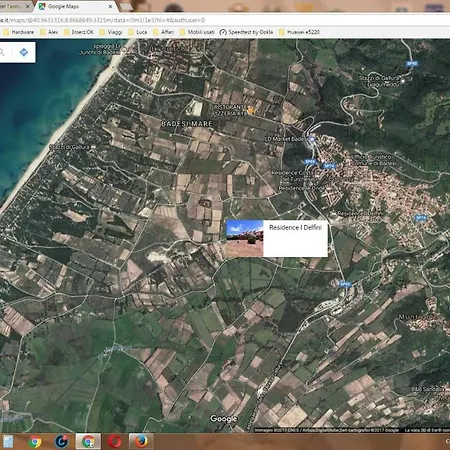
Task: Click the blue directions icon in search box
Action: [x=24, y=52]
